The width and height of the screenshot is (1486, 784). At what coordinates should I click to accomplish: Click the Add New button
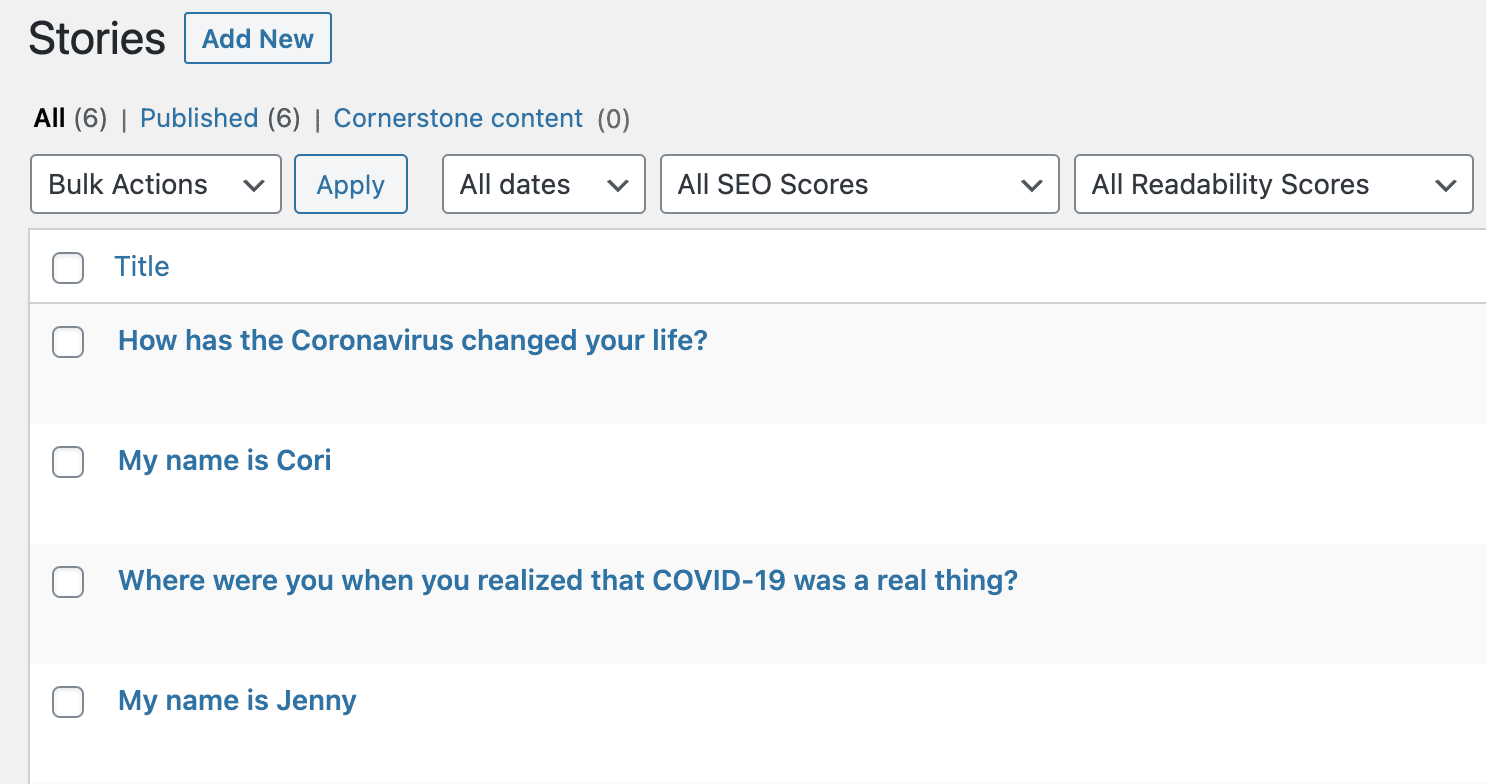point(257,38)
